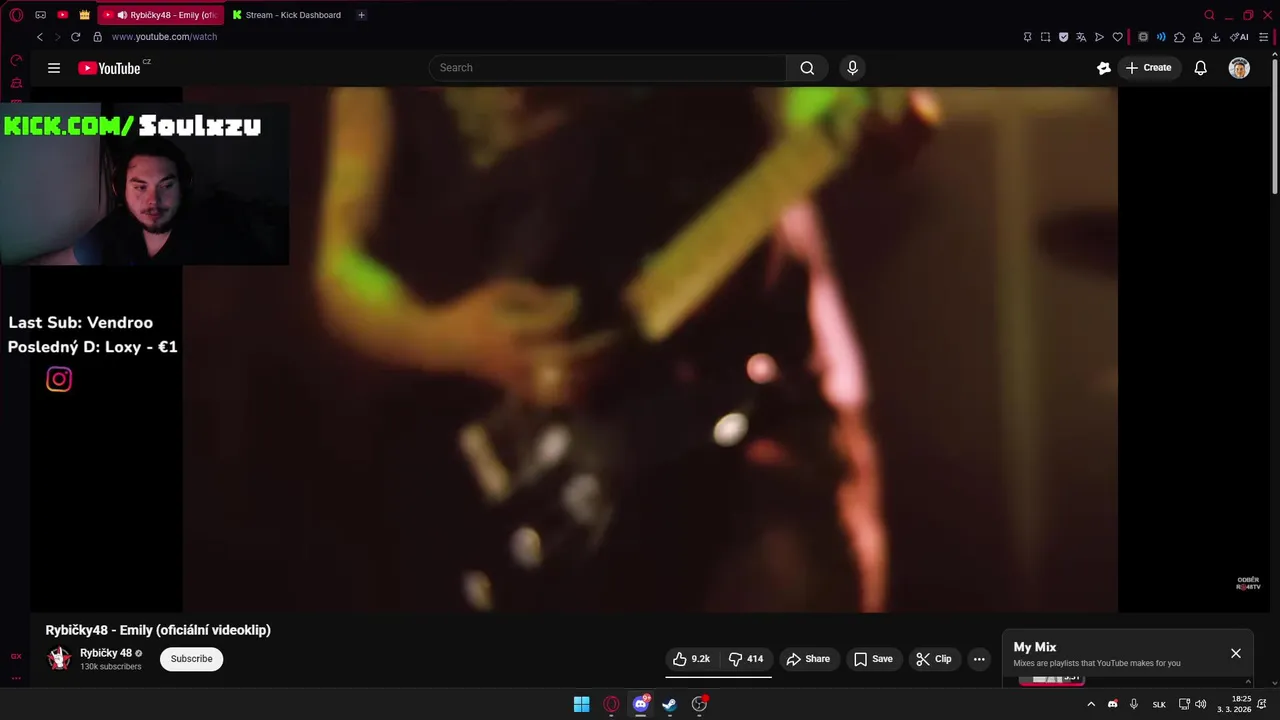Open the browser tab search magnifier
Screen dimensions: 1280x720
pyautogui.click(x=1209, y=15)
